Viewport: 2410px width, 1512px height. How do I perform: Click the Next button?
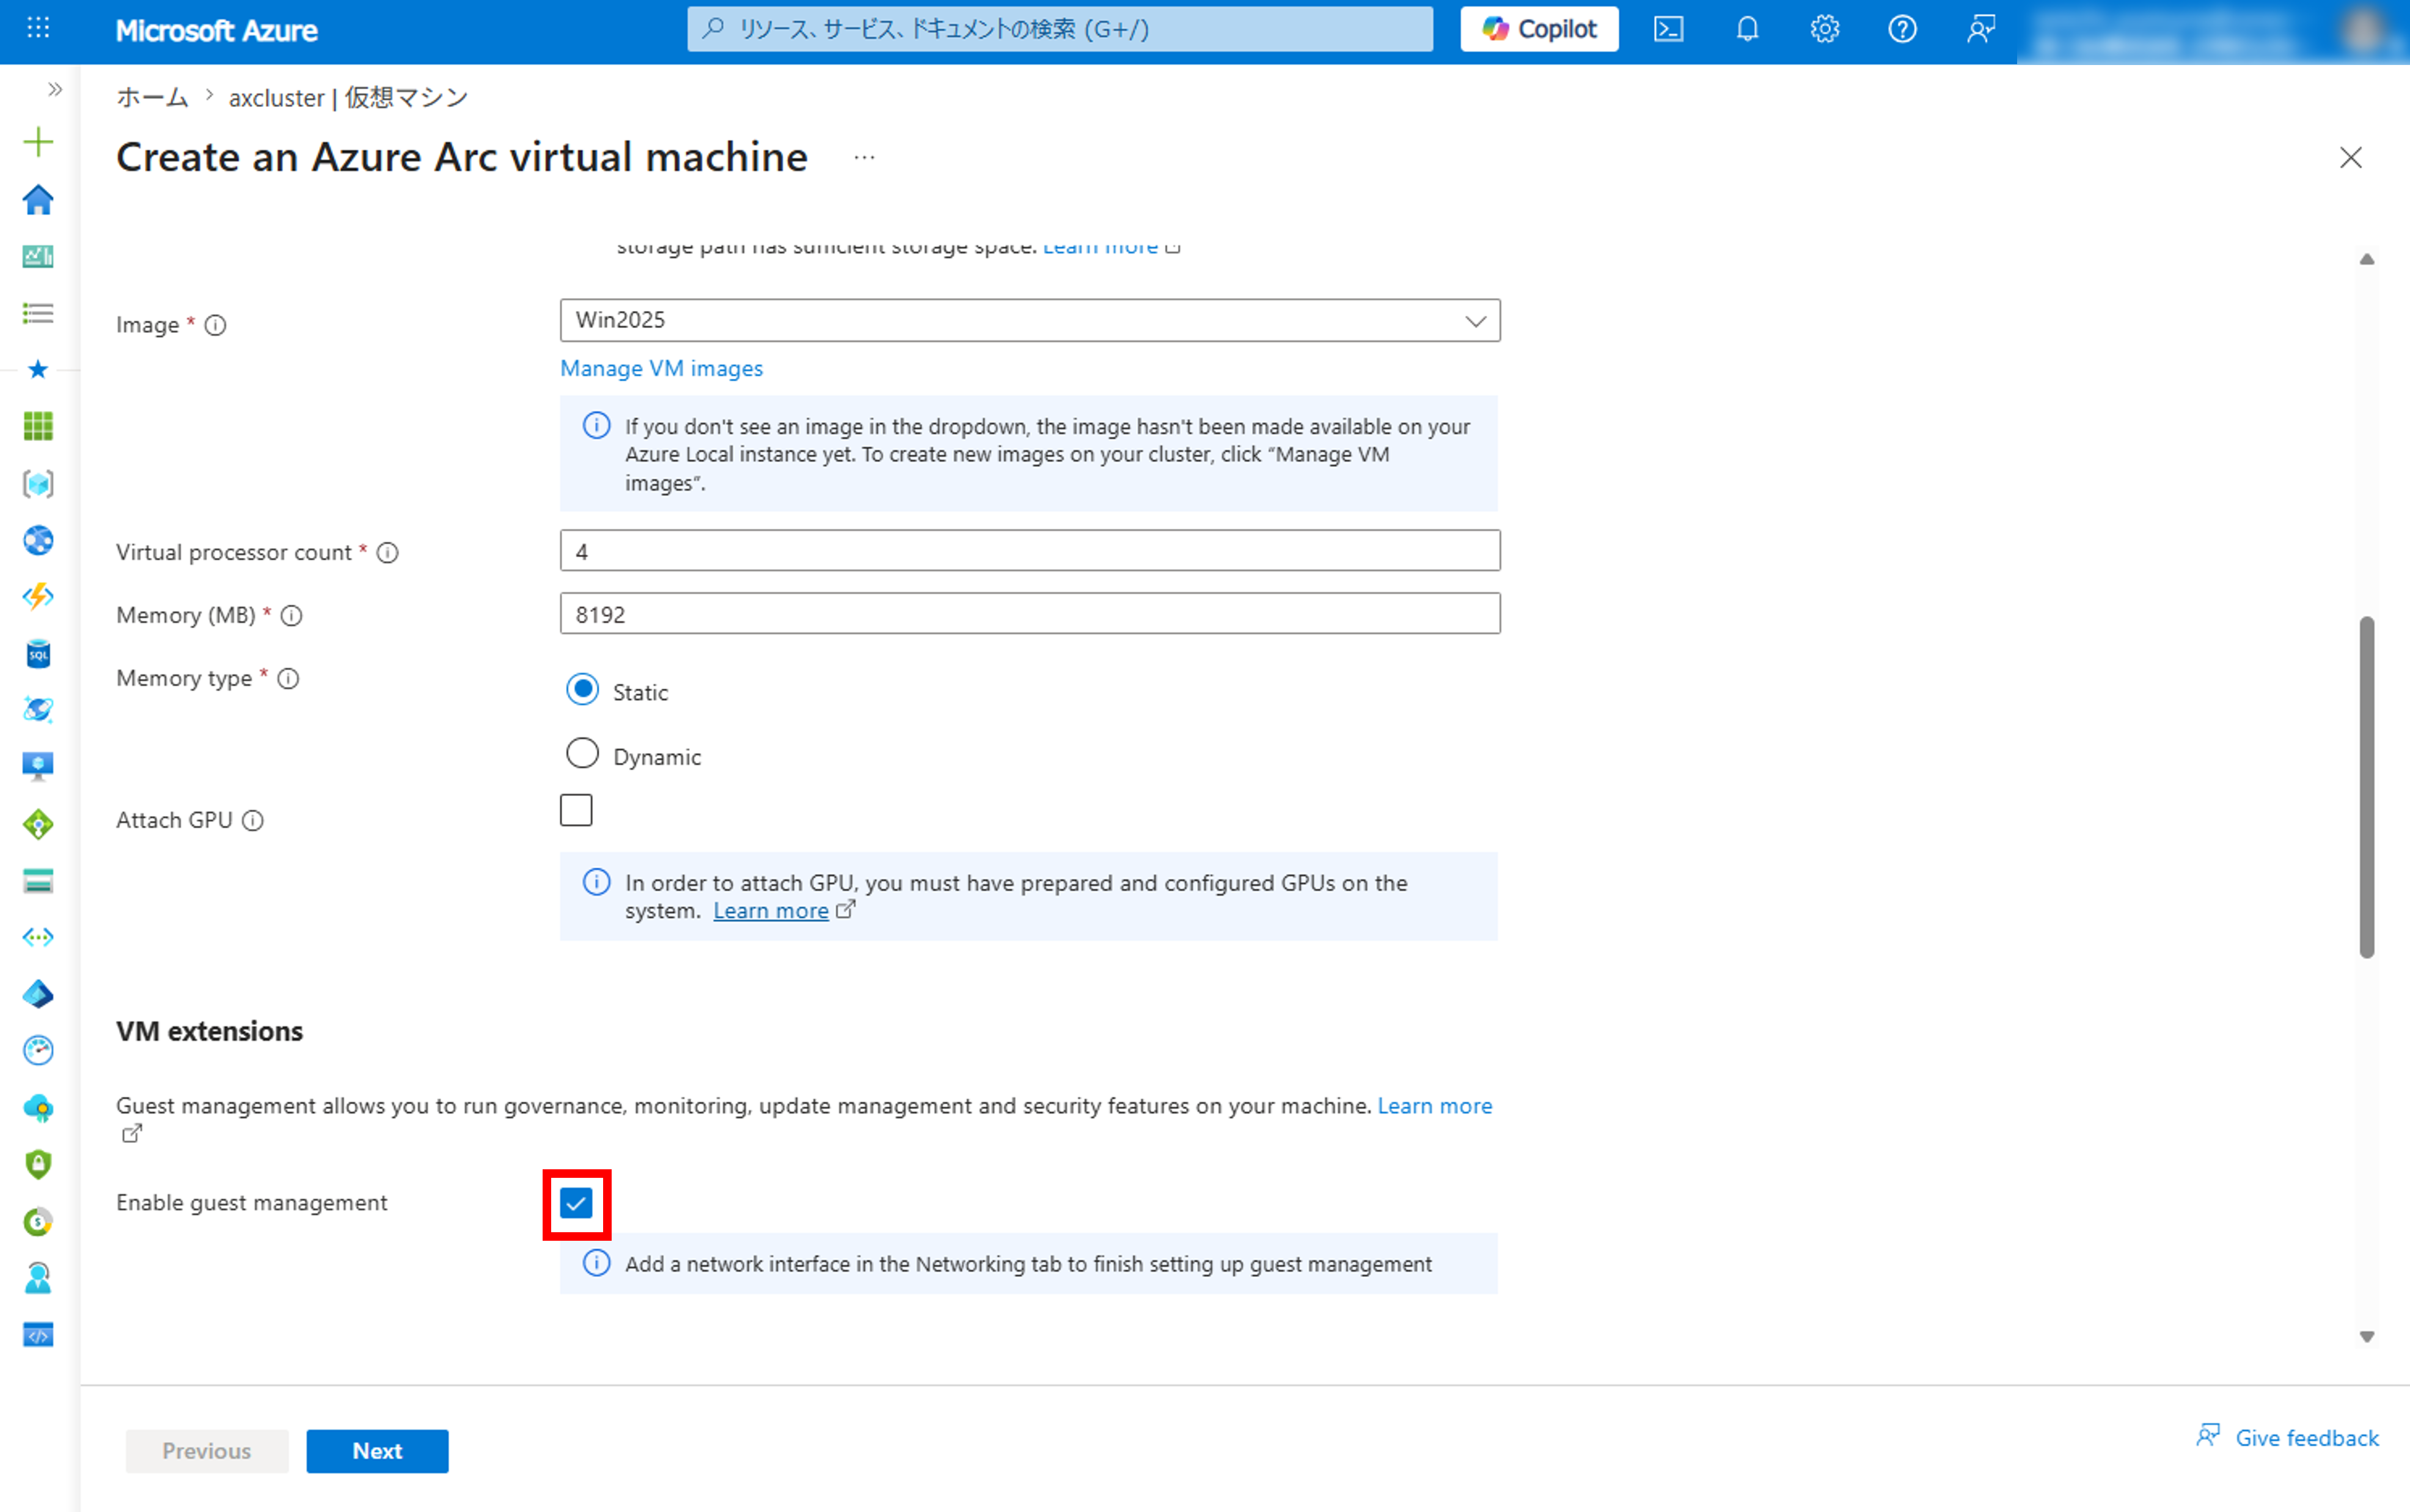click(x=377, y=1451)
